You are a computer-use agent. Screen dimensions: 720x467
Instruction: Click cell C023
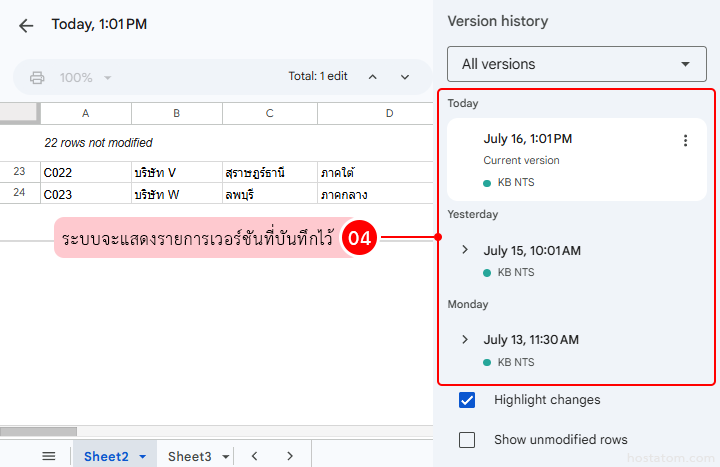pyautogui.click(x=86, y=194)
